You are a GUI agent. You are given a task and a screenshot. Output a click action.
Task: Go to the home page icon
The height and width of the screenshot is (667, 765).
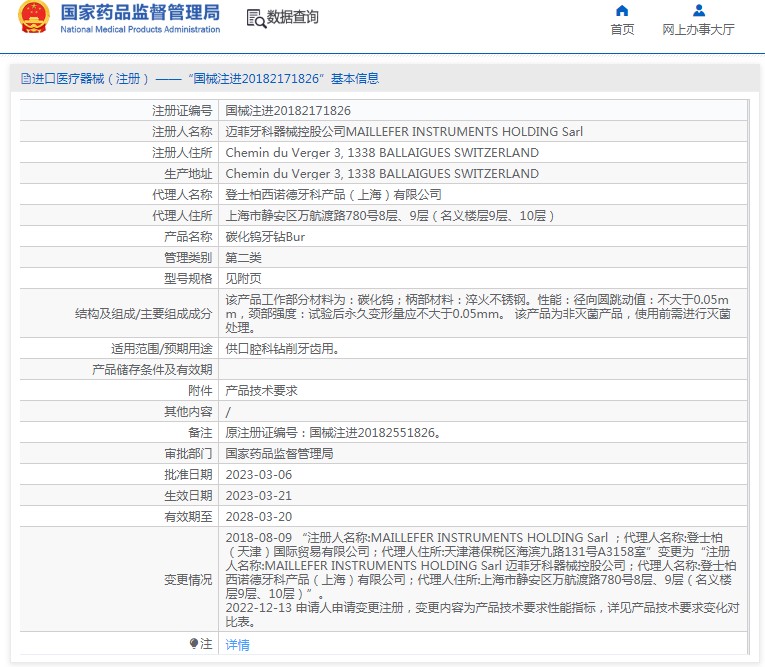pyautogui.click(x=622, y=11)
